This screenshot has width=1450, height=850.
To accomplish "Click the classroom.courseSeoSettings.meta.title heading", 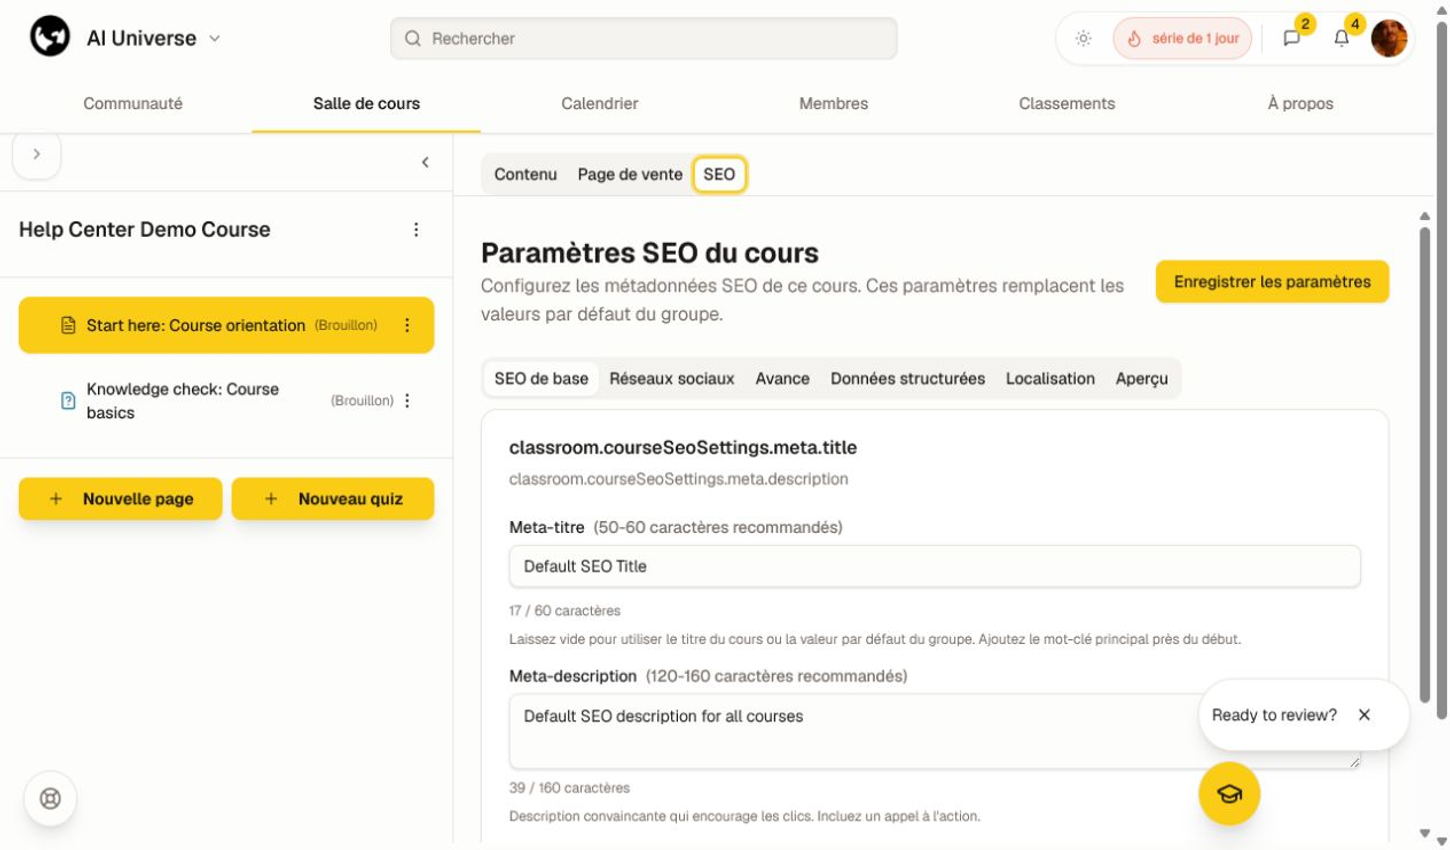I will [x=683, y=447].
